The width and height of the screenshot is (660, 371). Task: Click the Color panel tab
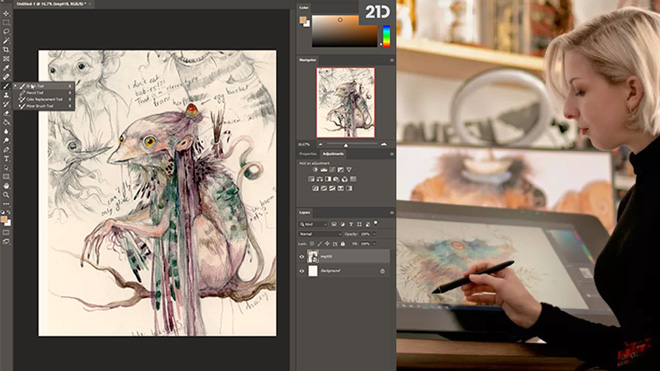(303, 8)
